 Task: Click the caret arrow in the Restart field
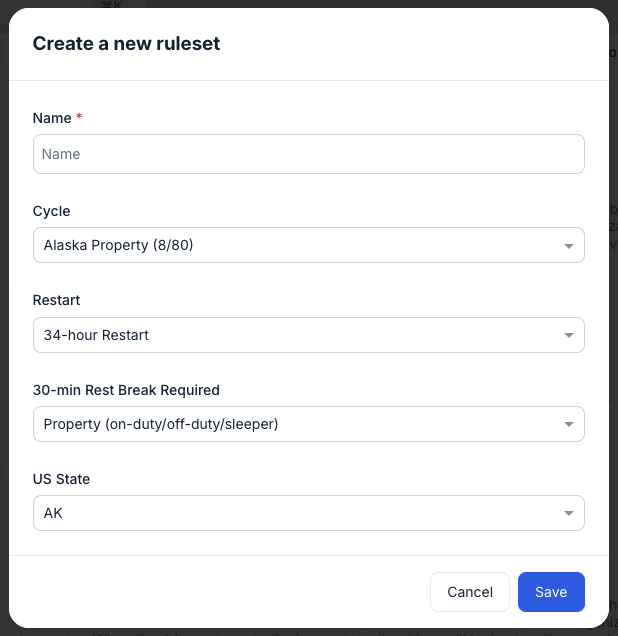tap(568, 335)
